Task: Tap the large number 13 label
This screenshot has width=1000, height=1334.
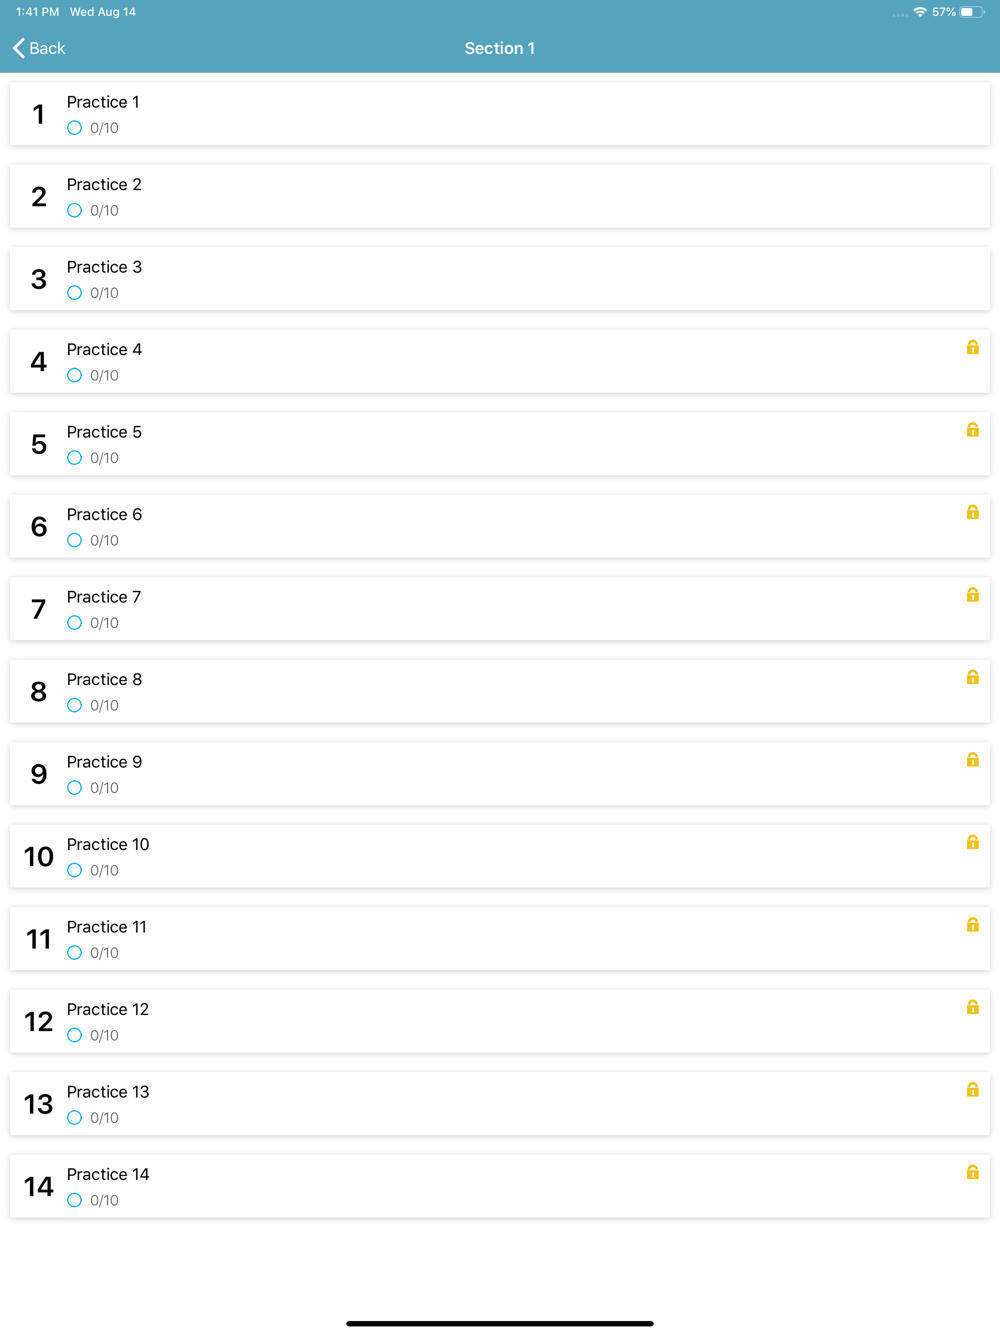Action: pos(38,1104)
